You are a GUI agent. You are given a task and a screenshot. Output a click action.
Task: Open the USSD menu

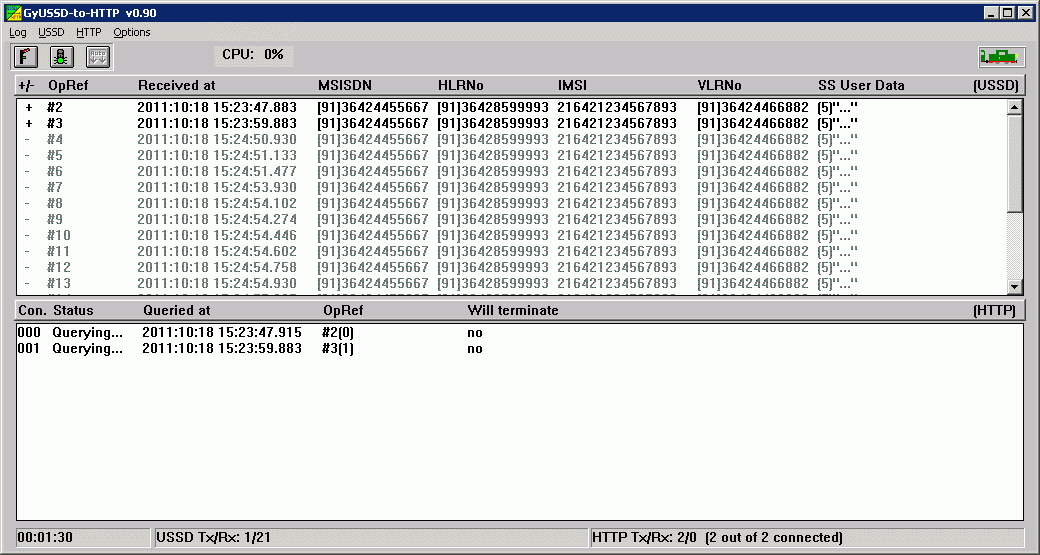(x=51, y=32)
